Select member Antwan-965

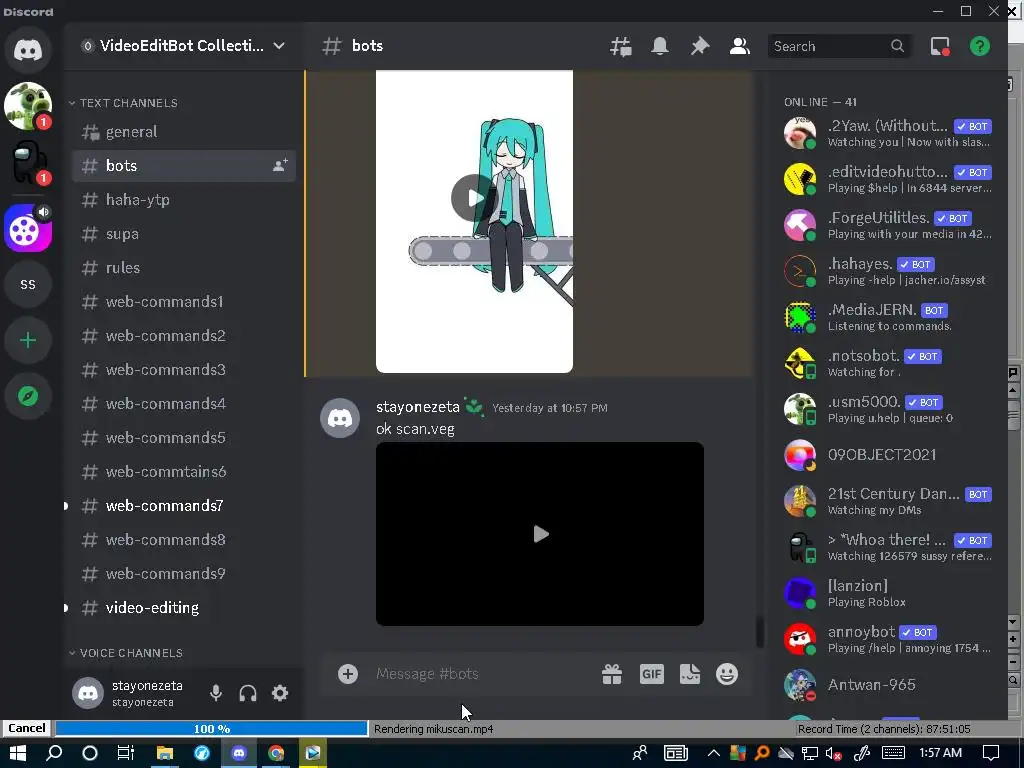point(888,684)
